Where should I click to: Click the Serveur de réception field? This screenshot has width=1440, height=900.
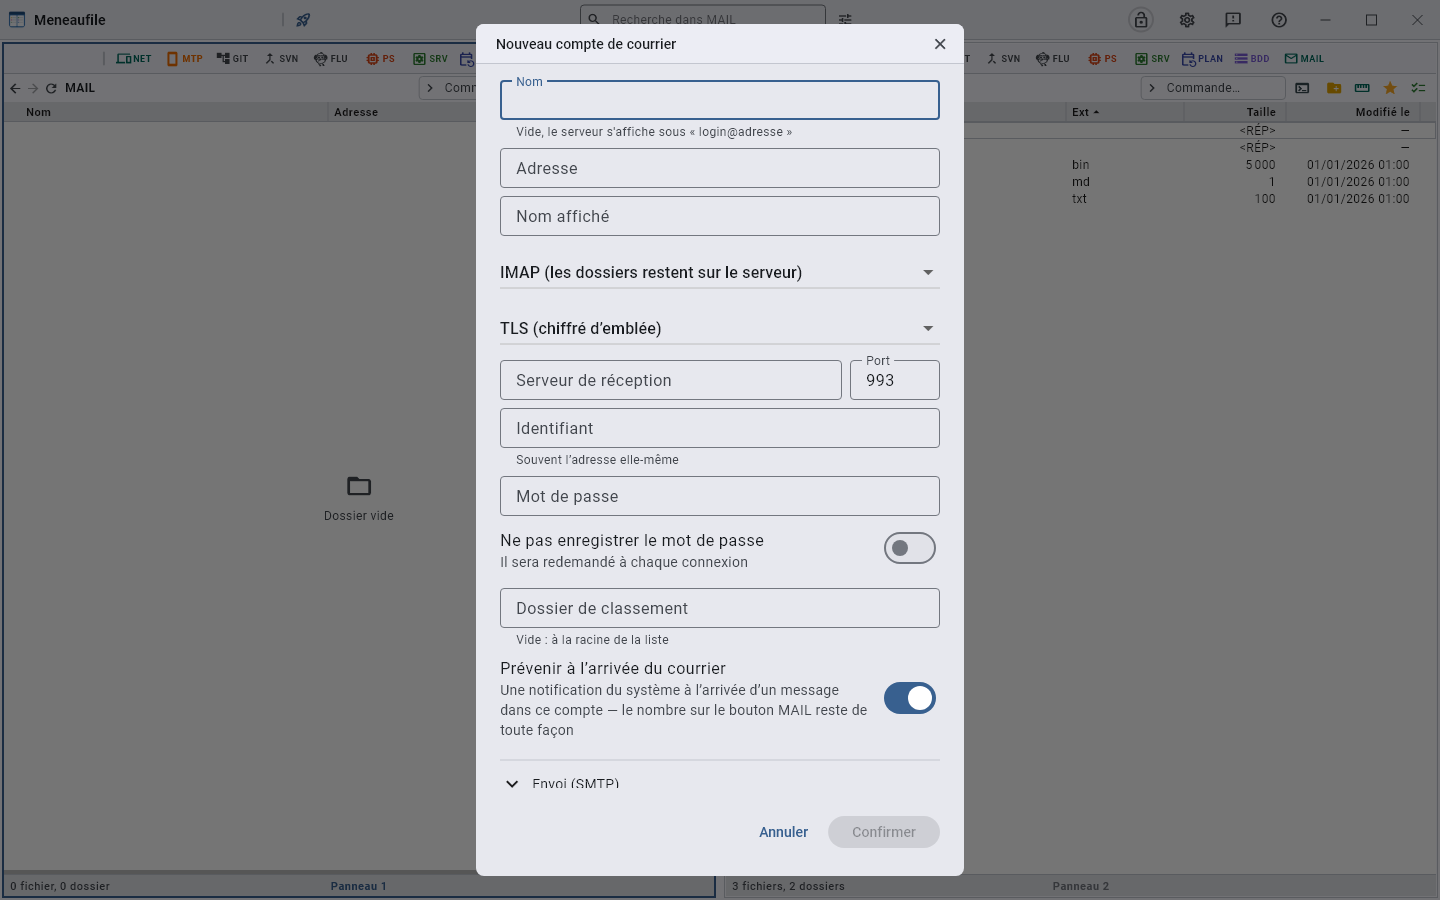671,380
